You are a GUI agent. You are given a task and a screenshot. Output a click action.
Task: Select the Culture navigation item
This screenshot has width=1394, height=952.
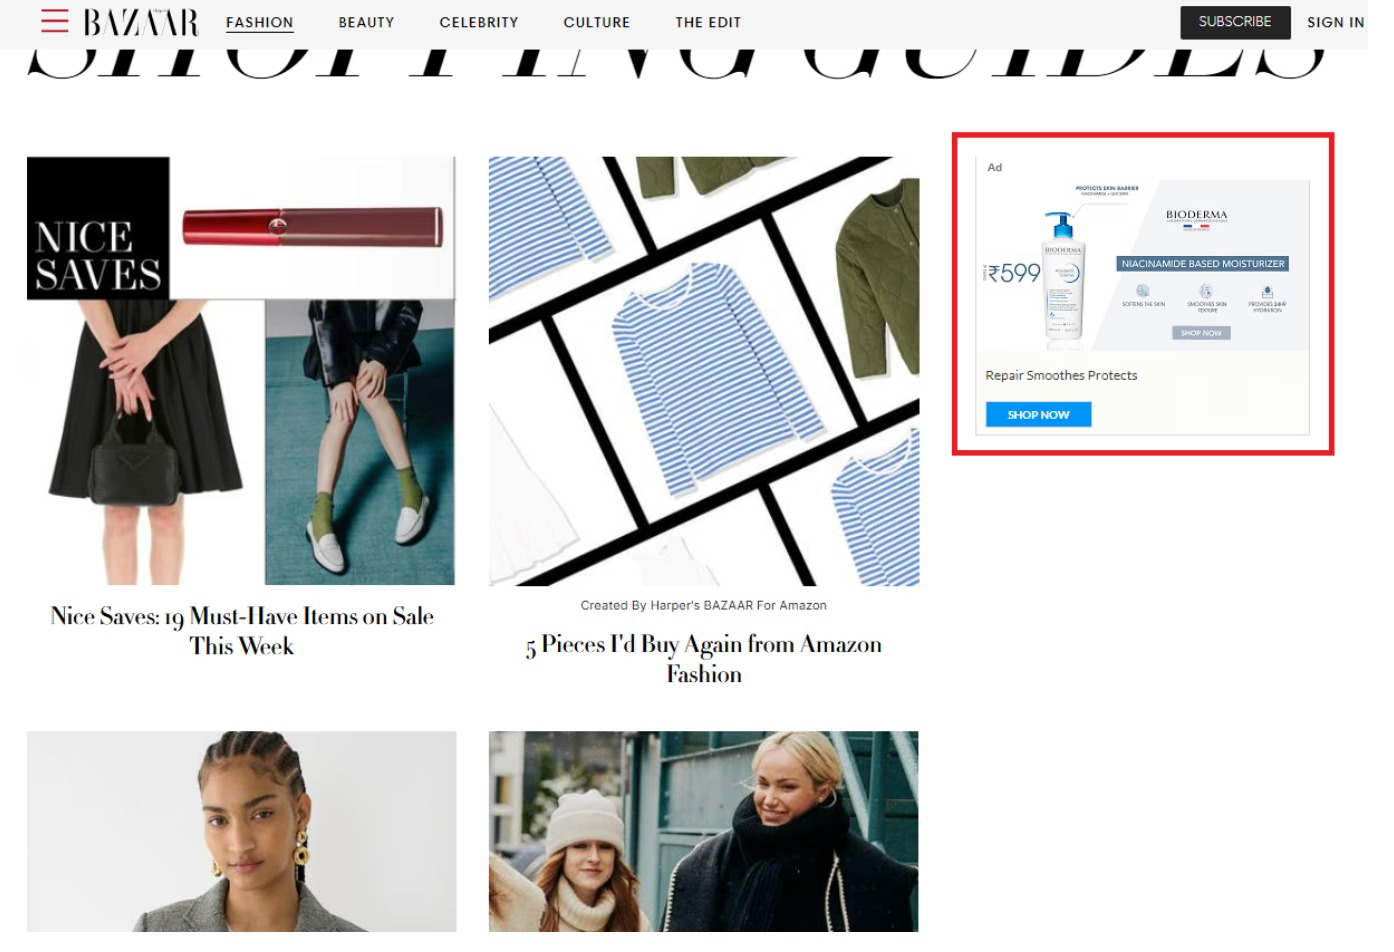point(597,22)
